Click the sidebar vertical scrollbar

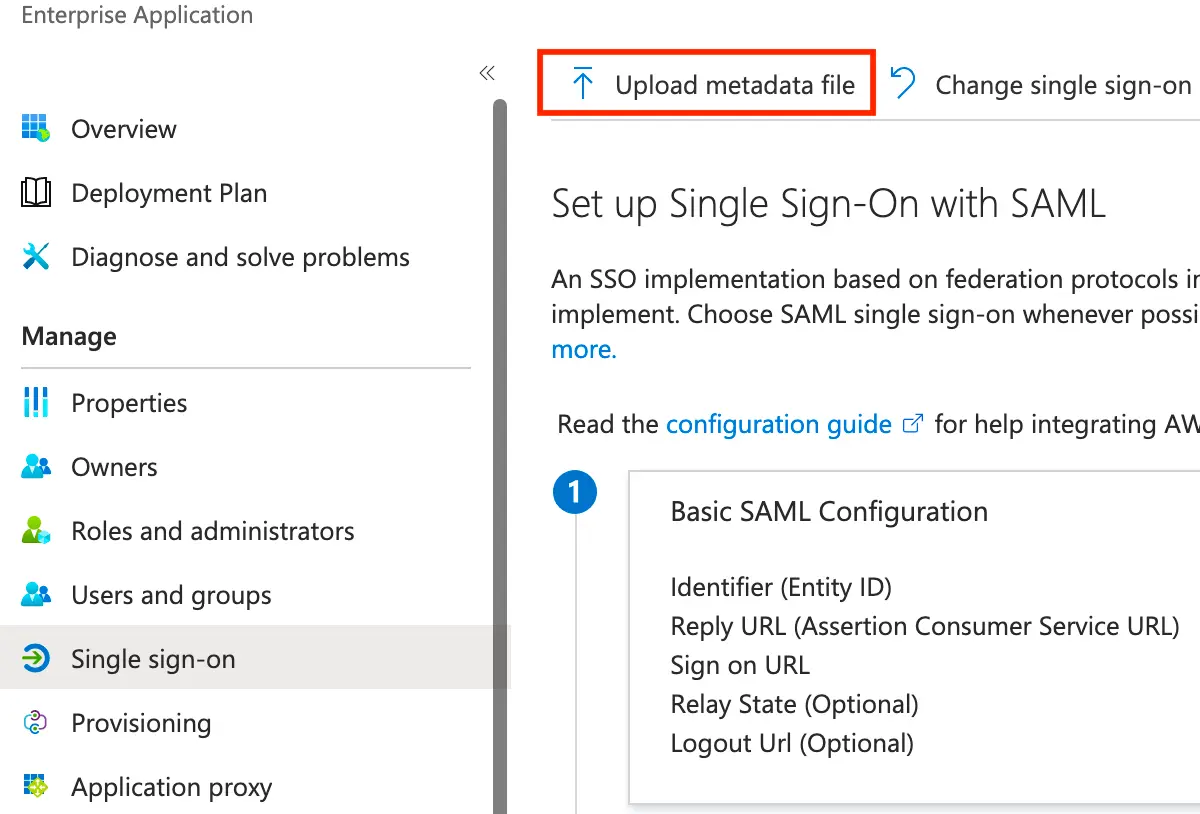500,450
